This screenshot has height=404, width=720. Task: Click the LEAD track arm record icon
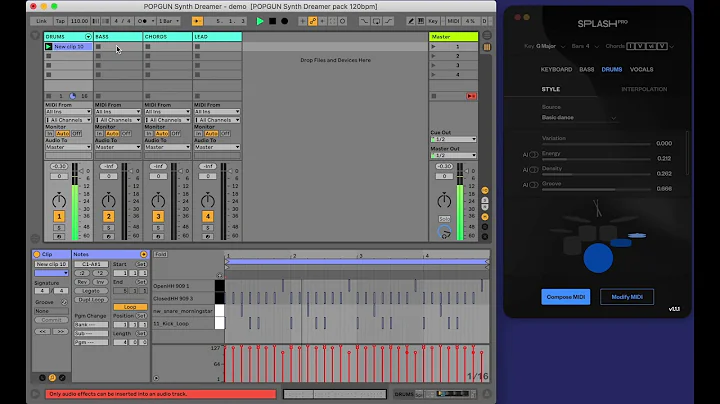coord(208,236)
